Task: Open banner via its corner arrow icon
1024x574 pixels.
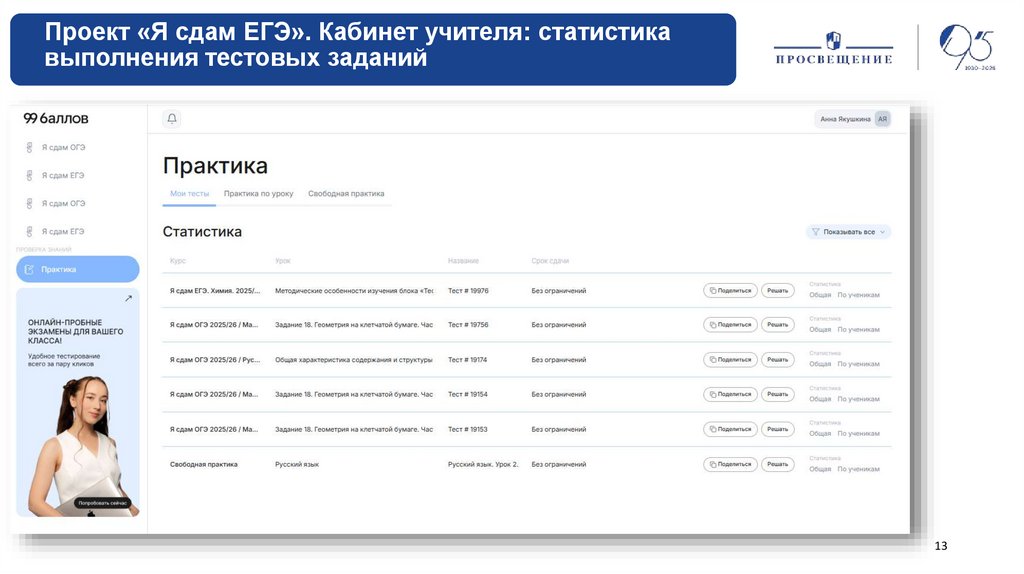Action: pos(129,298)
